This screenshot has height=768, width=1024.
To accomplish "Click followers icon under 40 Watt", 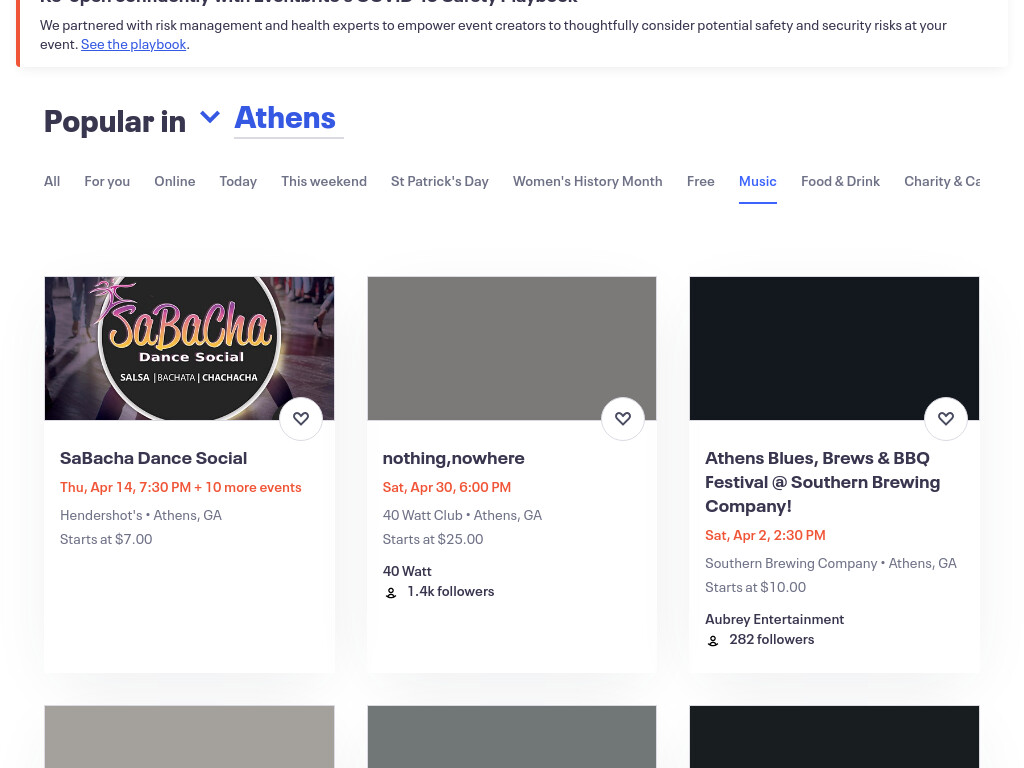I will pos(391,592).
